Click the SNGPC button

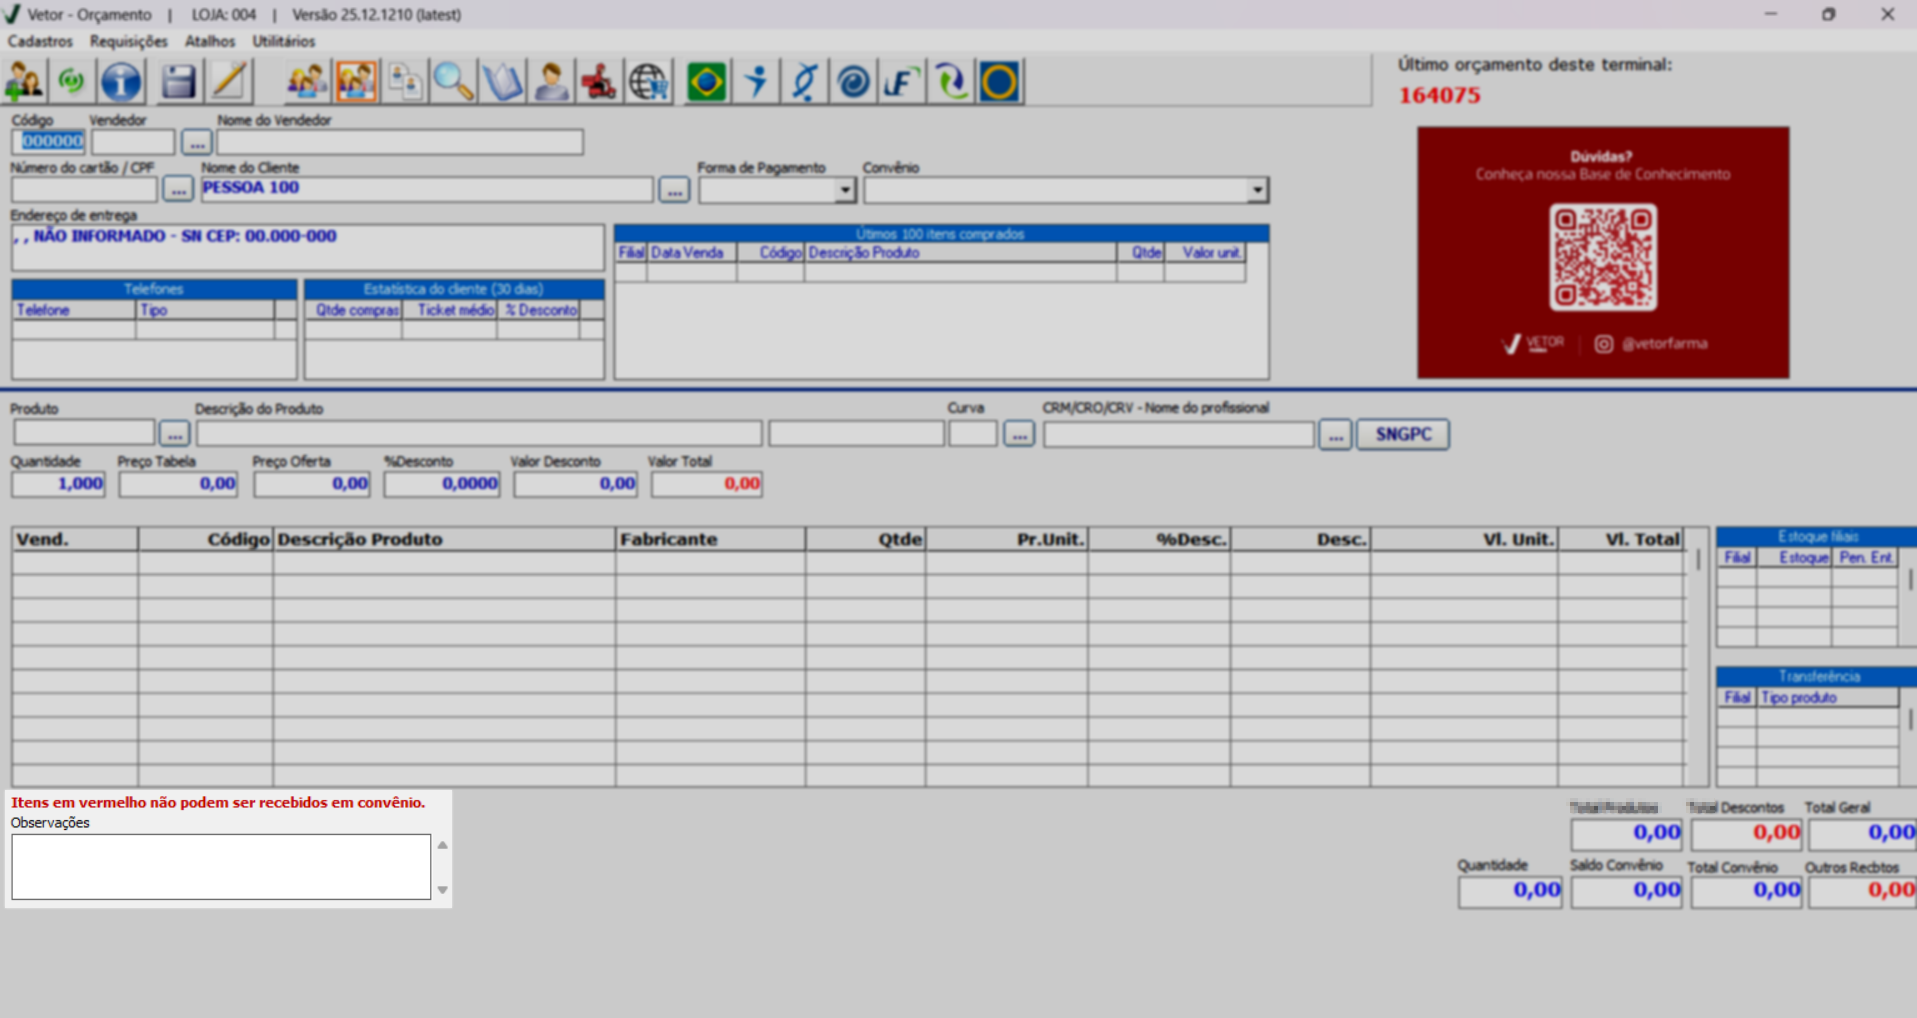coord(1403,434)
